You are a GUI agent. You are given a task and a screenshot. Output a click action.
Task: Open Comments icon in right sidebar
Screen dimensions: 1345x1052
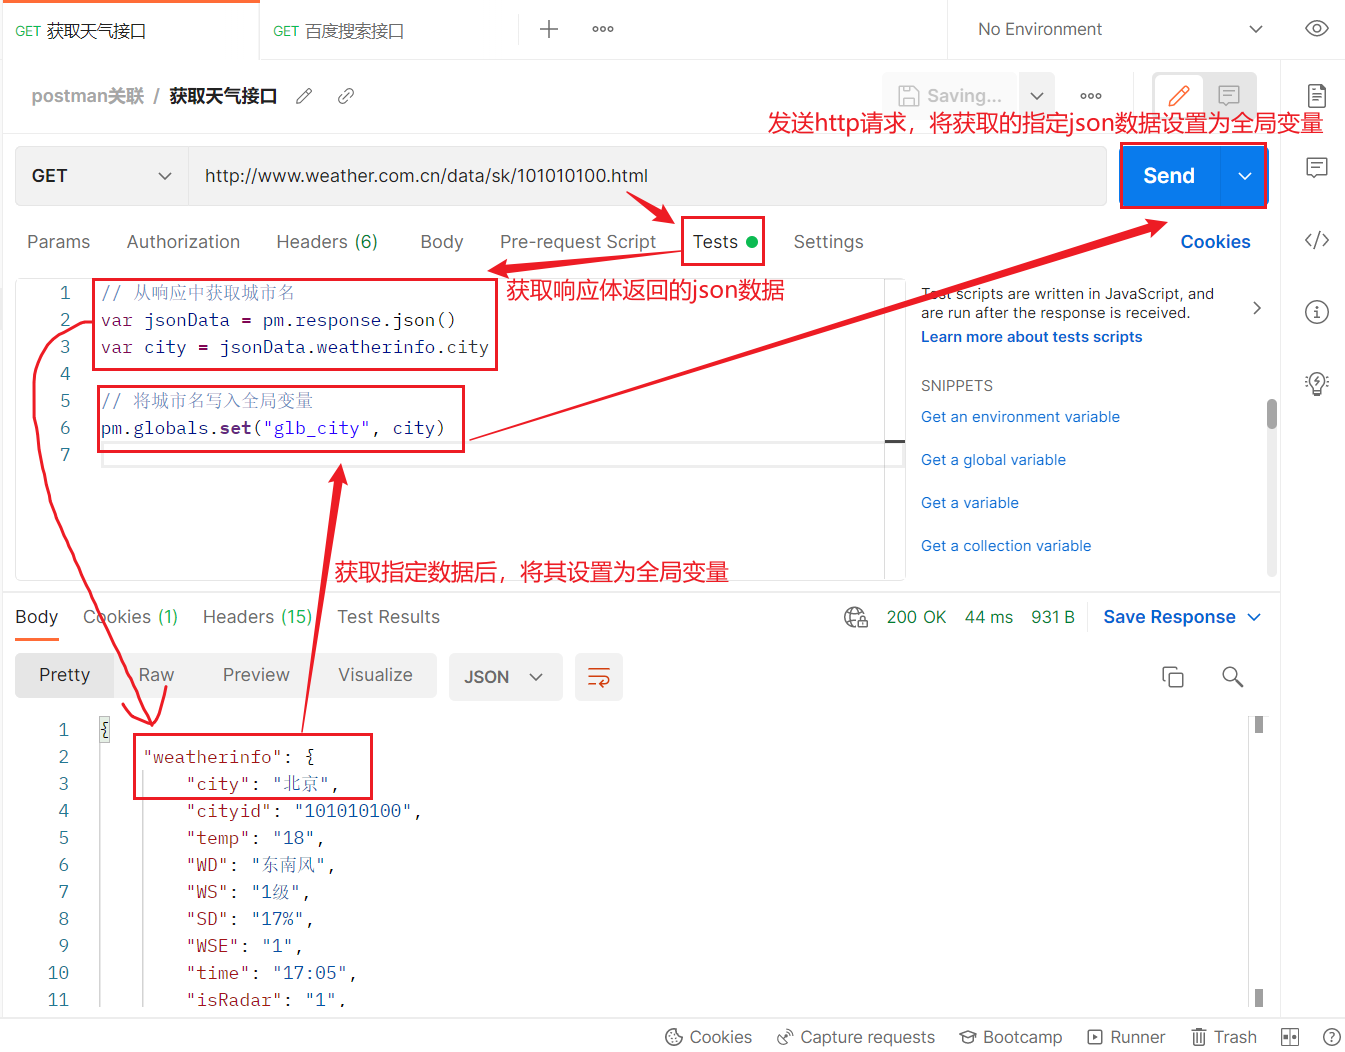click(1317, 167)
